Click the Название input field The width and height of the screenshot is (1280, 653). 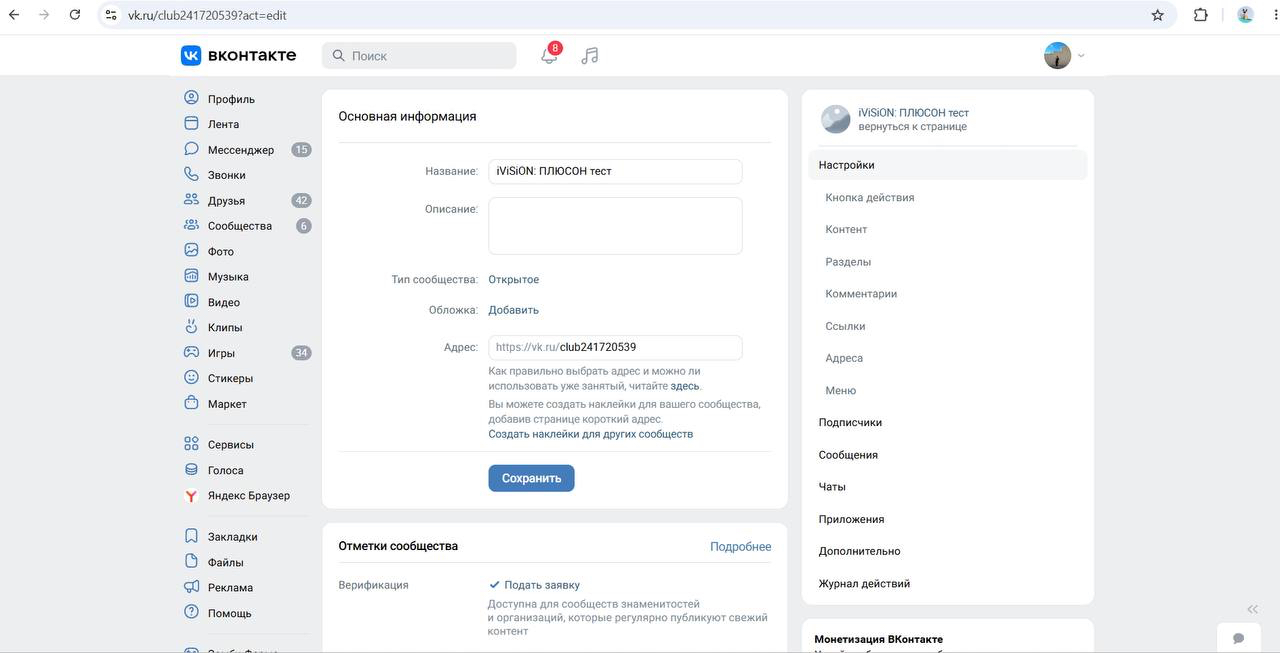[615, 171]
